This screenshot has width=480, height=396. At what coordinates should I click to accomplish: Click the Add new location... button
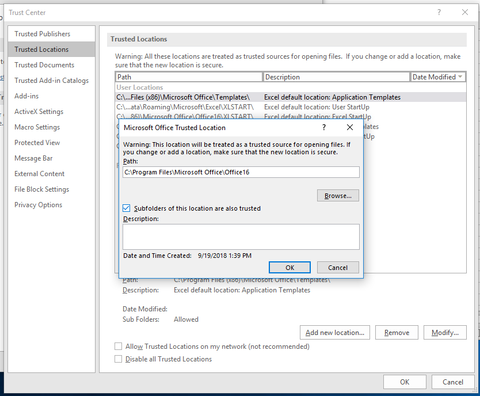pyautogui.click(x=335, y=333)
